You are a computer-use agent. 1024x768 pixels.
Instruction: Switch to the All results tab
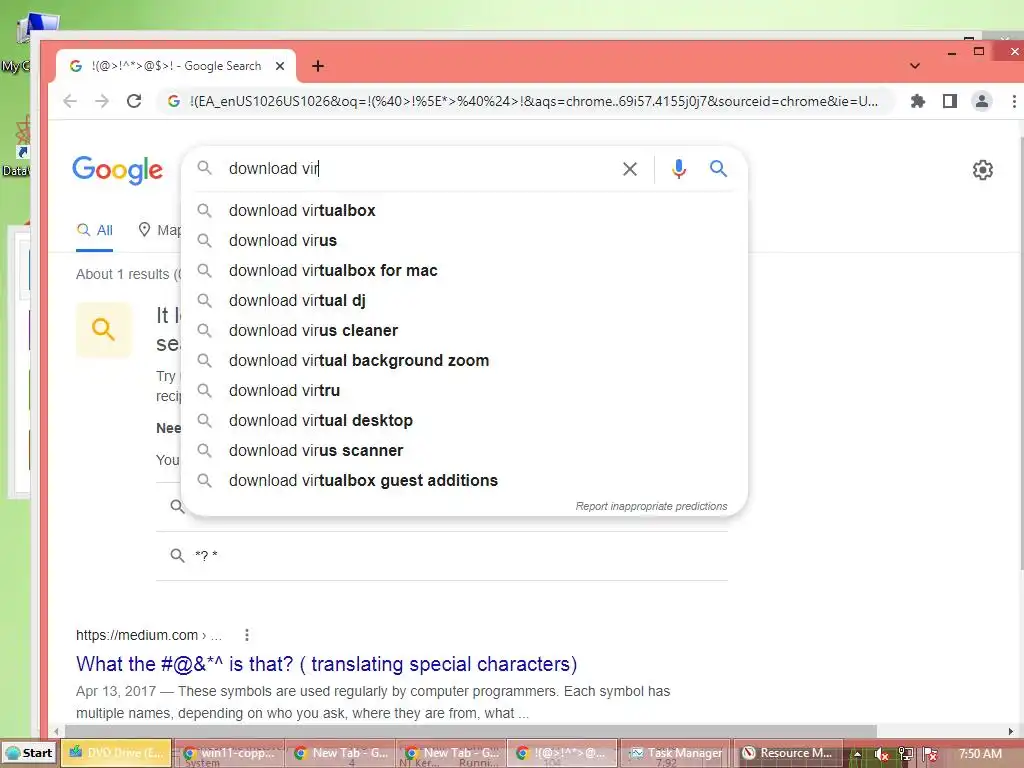coord(95,231)
